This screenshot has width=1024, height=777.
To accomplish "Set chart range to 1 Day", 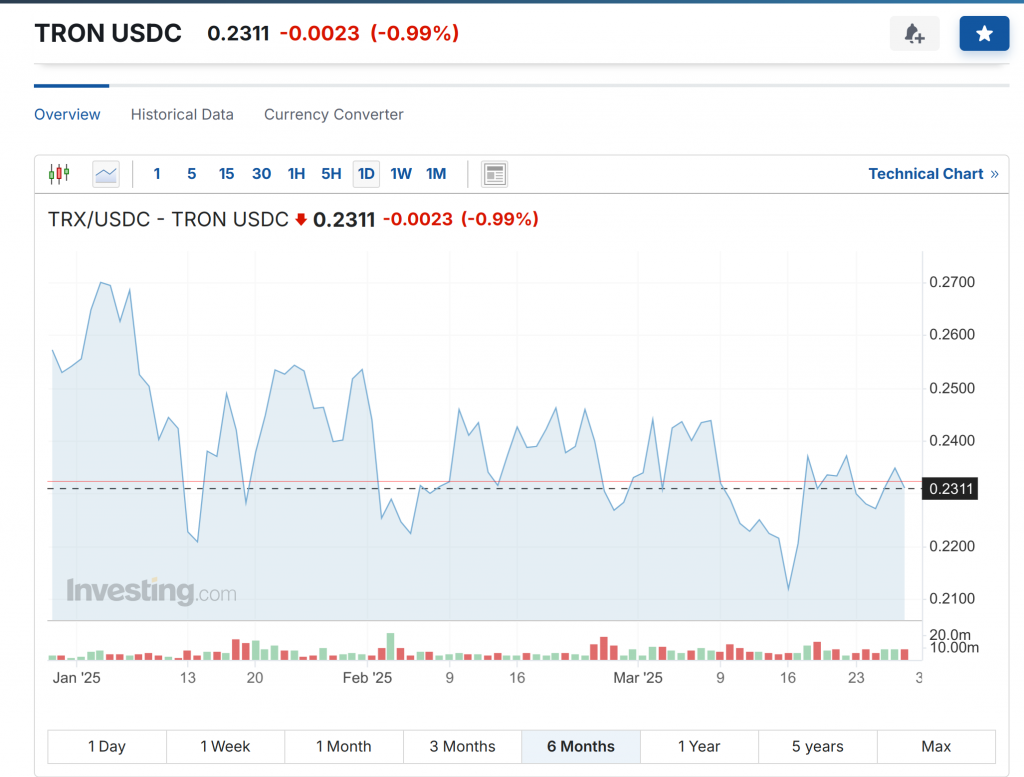I will tap(107, 746).
